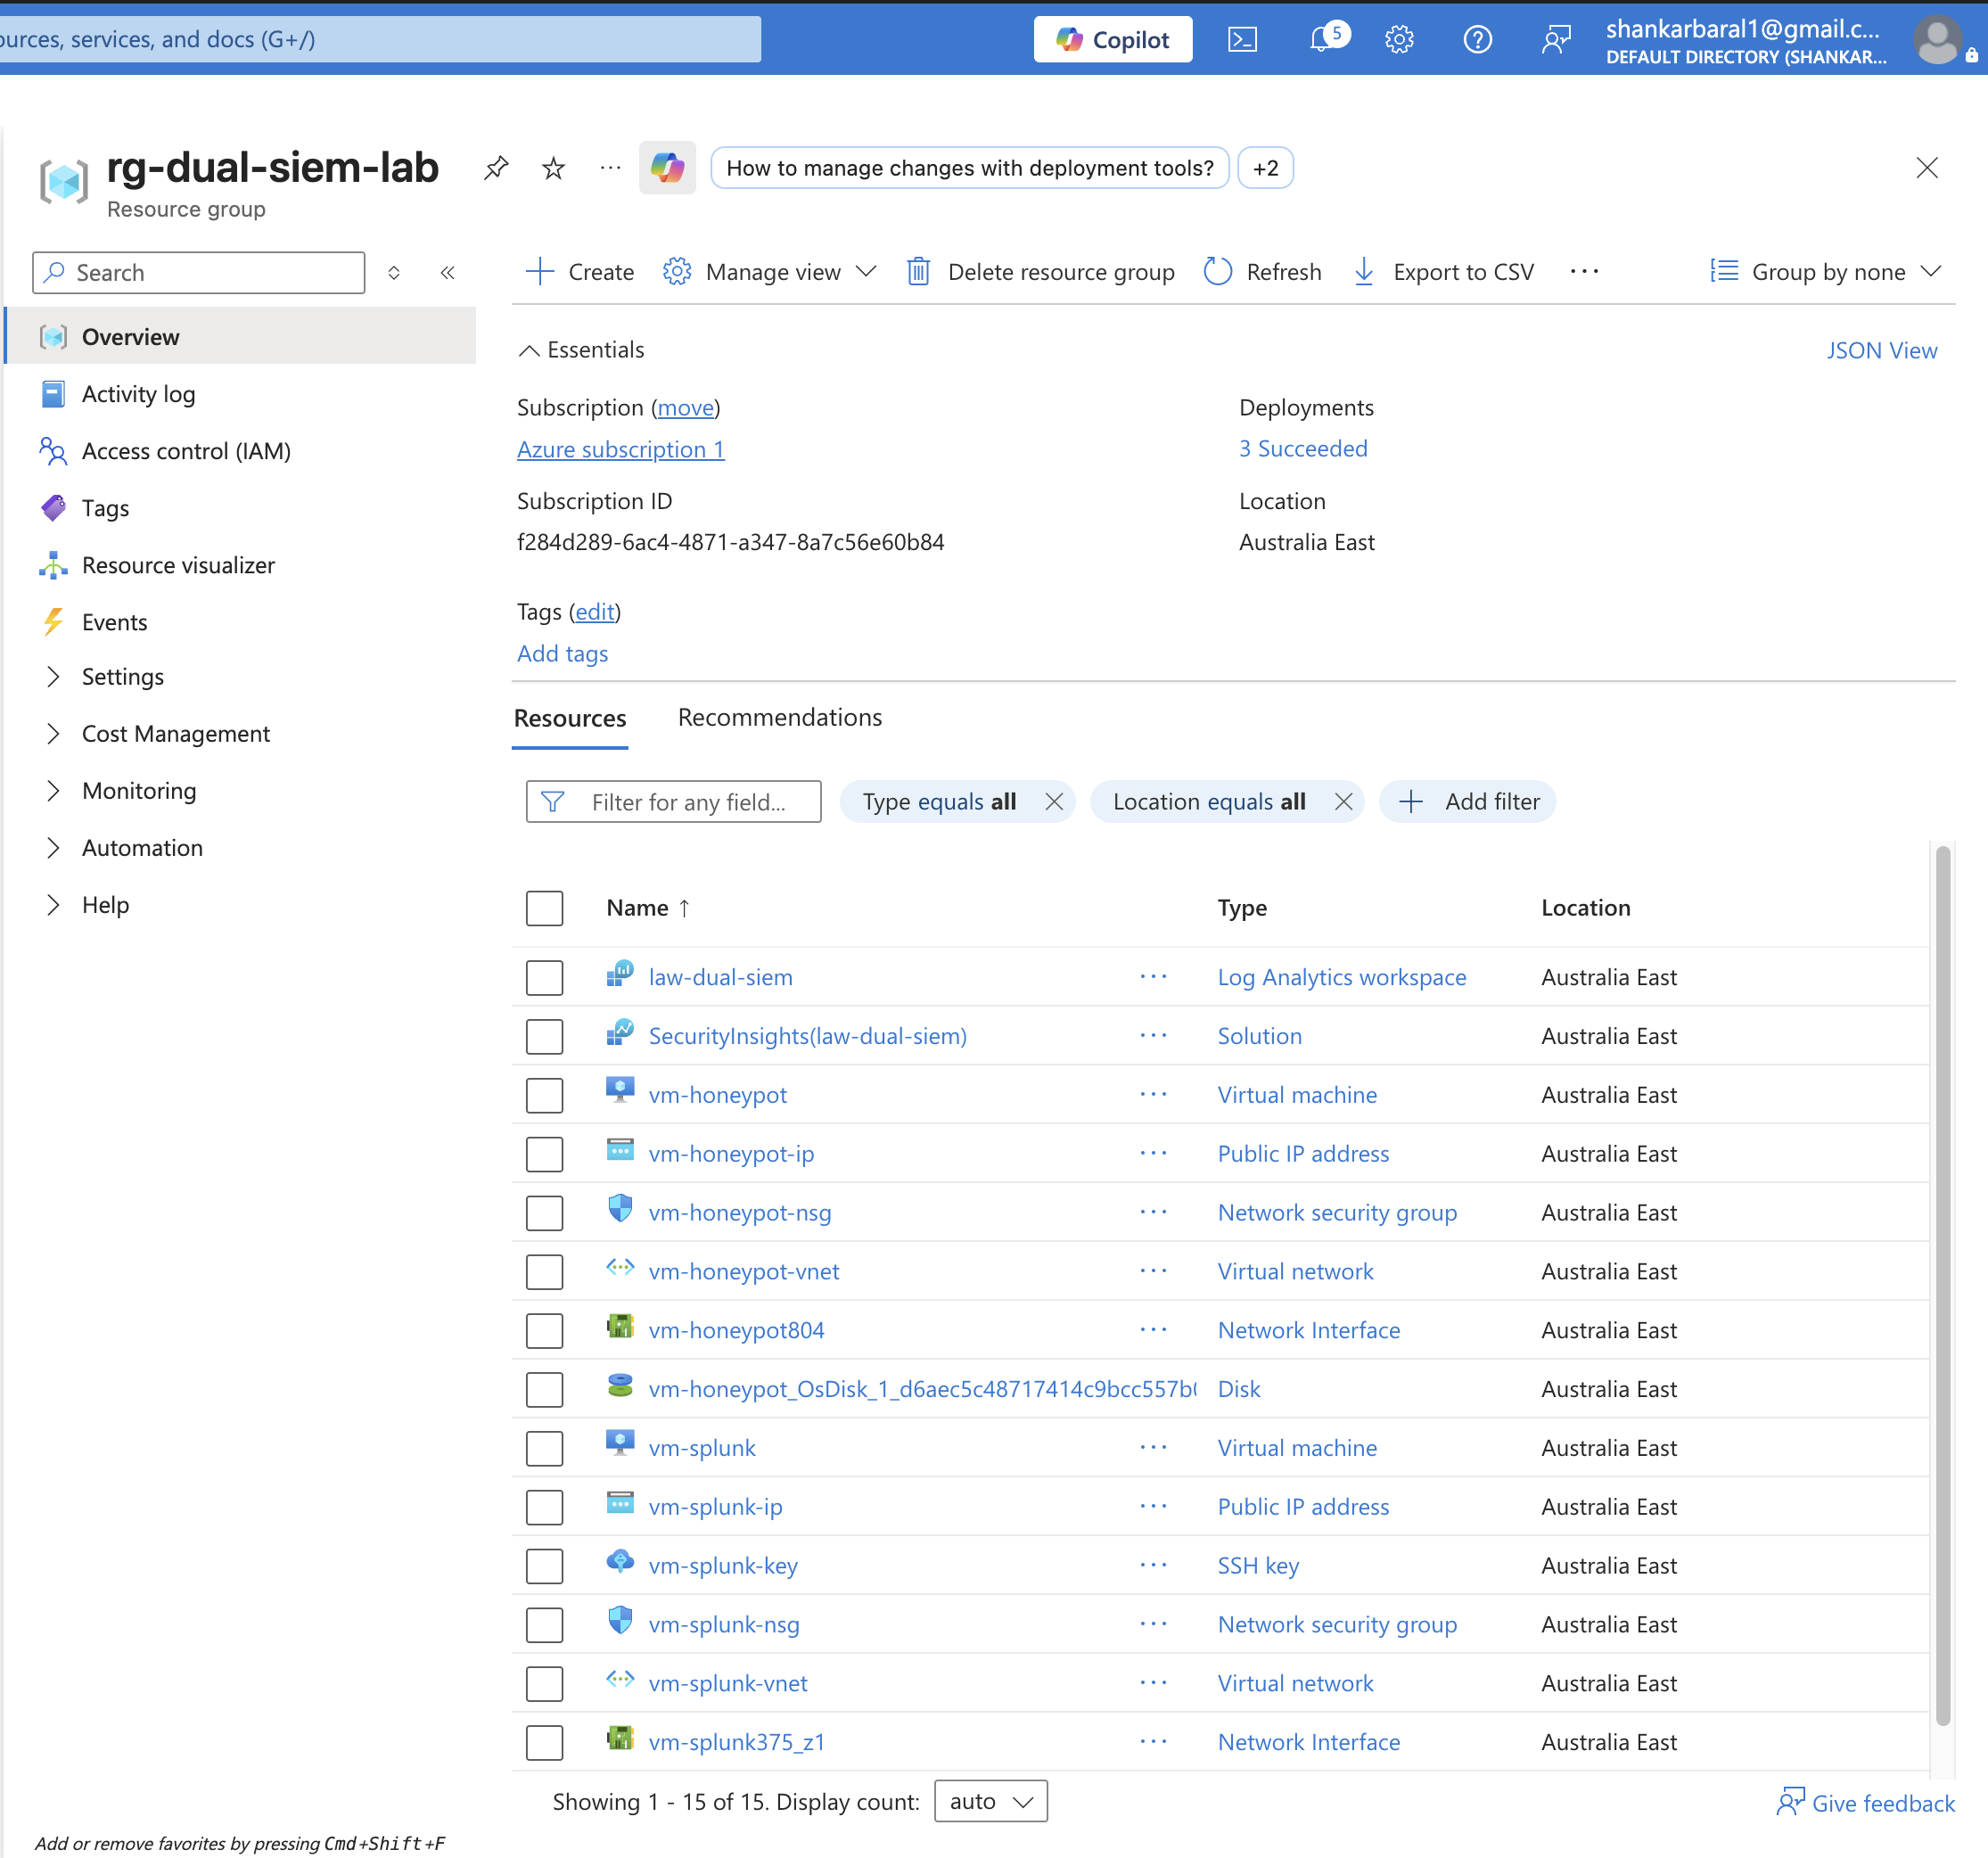The height and width of the screenshot is (1858, 1988).
Task: Check the vm-honeypot-ip row checkbox
Action: (x=544, y=1155)
